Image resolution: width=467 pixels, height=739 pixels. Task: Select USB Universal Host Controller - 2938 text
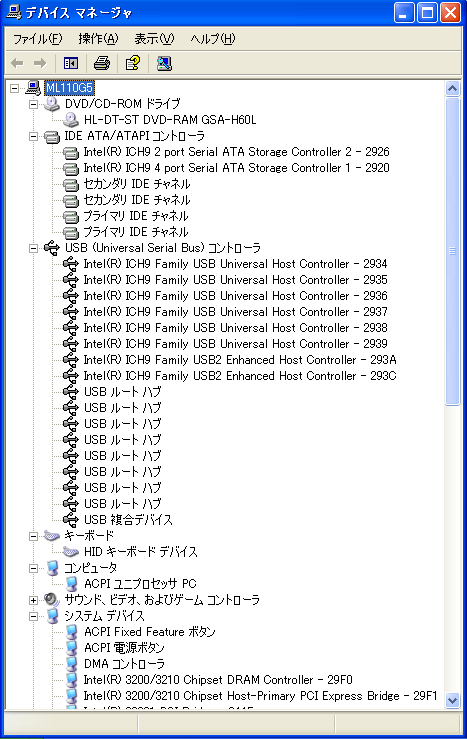pyautogui.click(x=235, y=328)
